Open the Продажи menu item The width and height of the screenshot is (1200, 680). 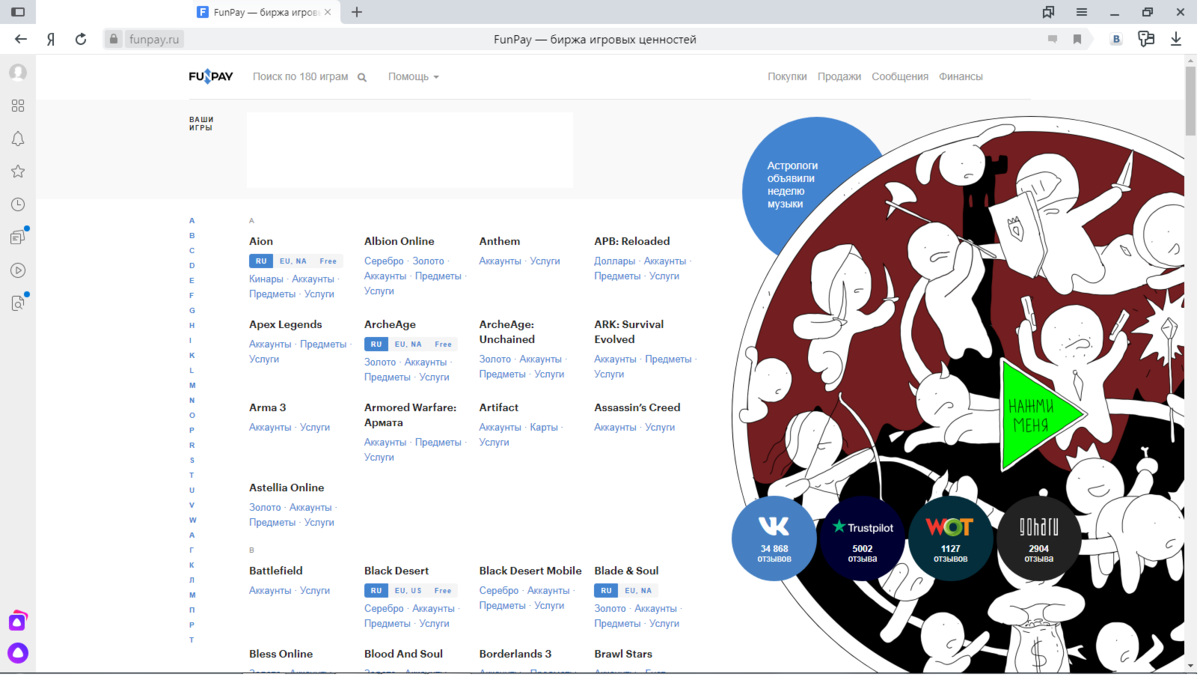[x=839, y=77]
